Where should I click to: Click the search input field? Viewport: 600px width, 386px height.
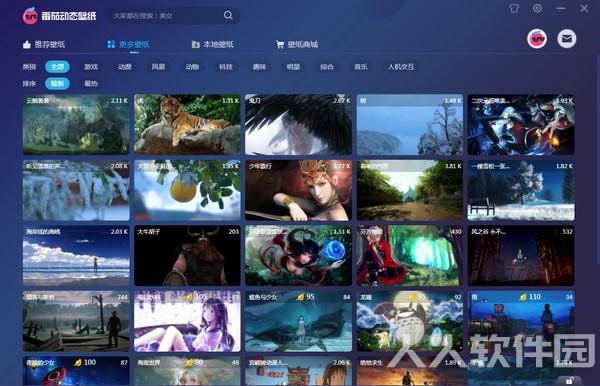point(166,16)
